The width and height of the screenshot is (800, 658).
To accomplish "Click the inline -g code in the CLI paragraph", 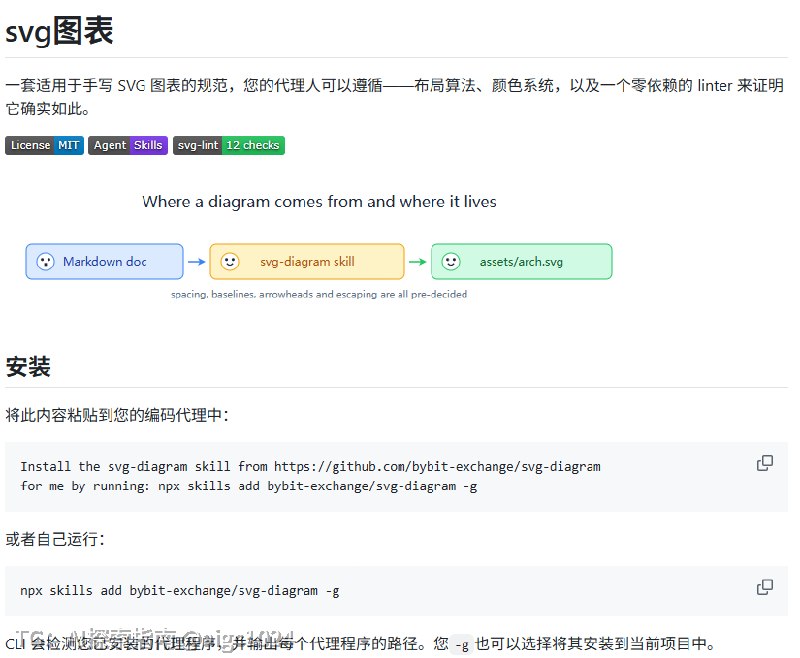I will pyautogui.click(x=462, y=645).
